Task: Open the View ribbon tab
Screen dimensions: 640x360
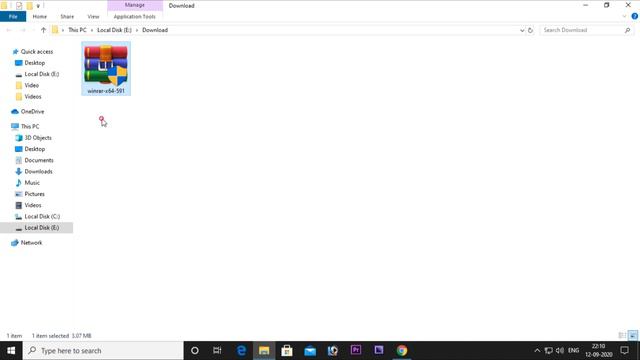Action: click(93, 17)
